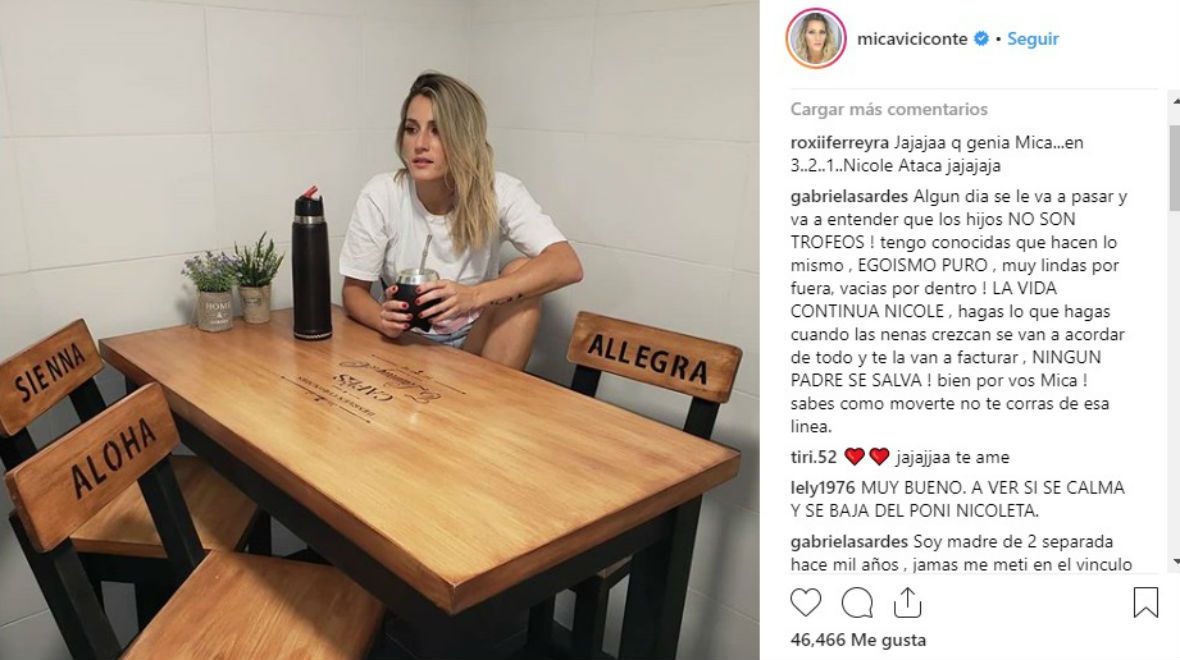This screenshot has height=660, width=1180.
Task: Open micaviciconte username link
Action: click(x=912, y=39)
